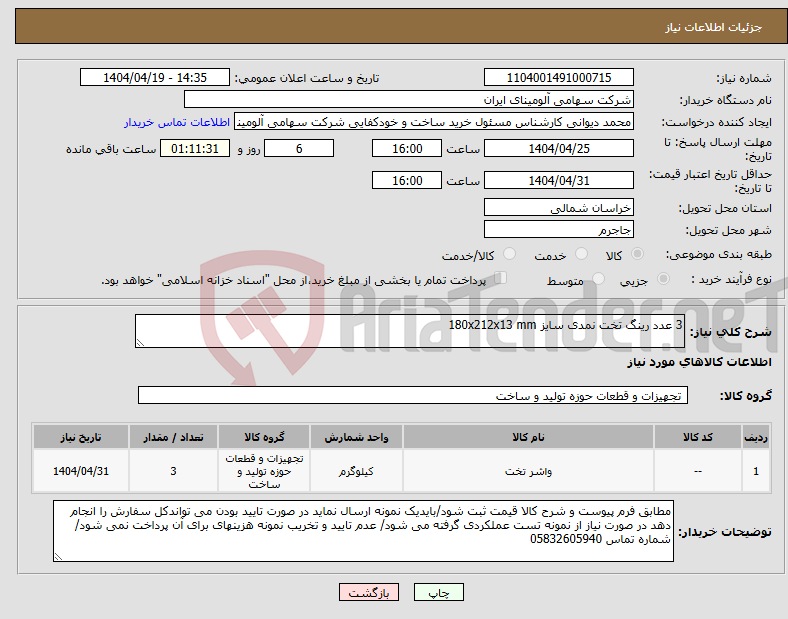
Task: Click the تعداد / مقدار column header
Action: click(x=173, y=437)
